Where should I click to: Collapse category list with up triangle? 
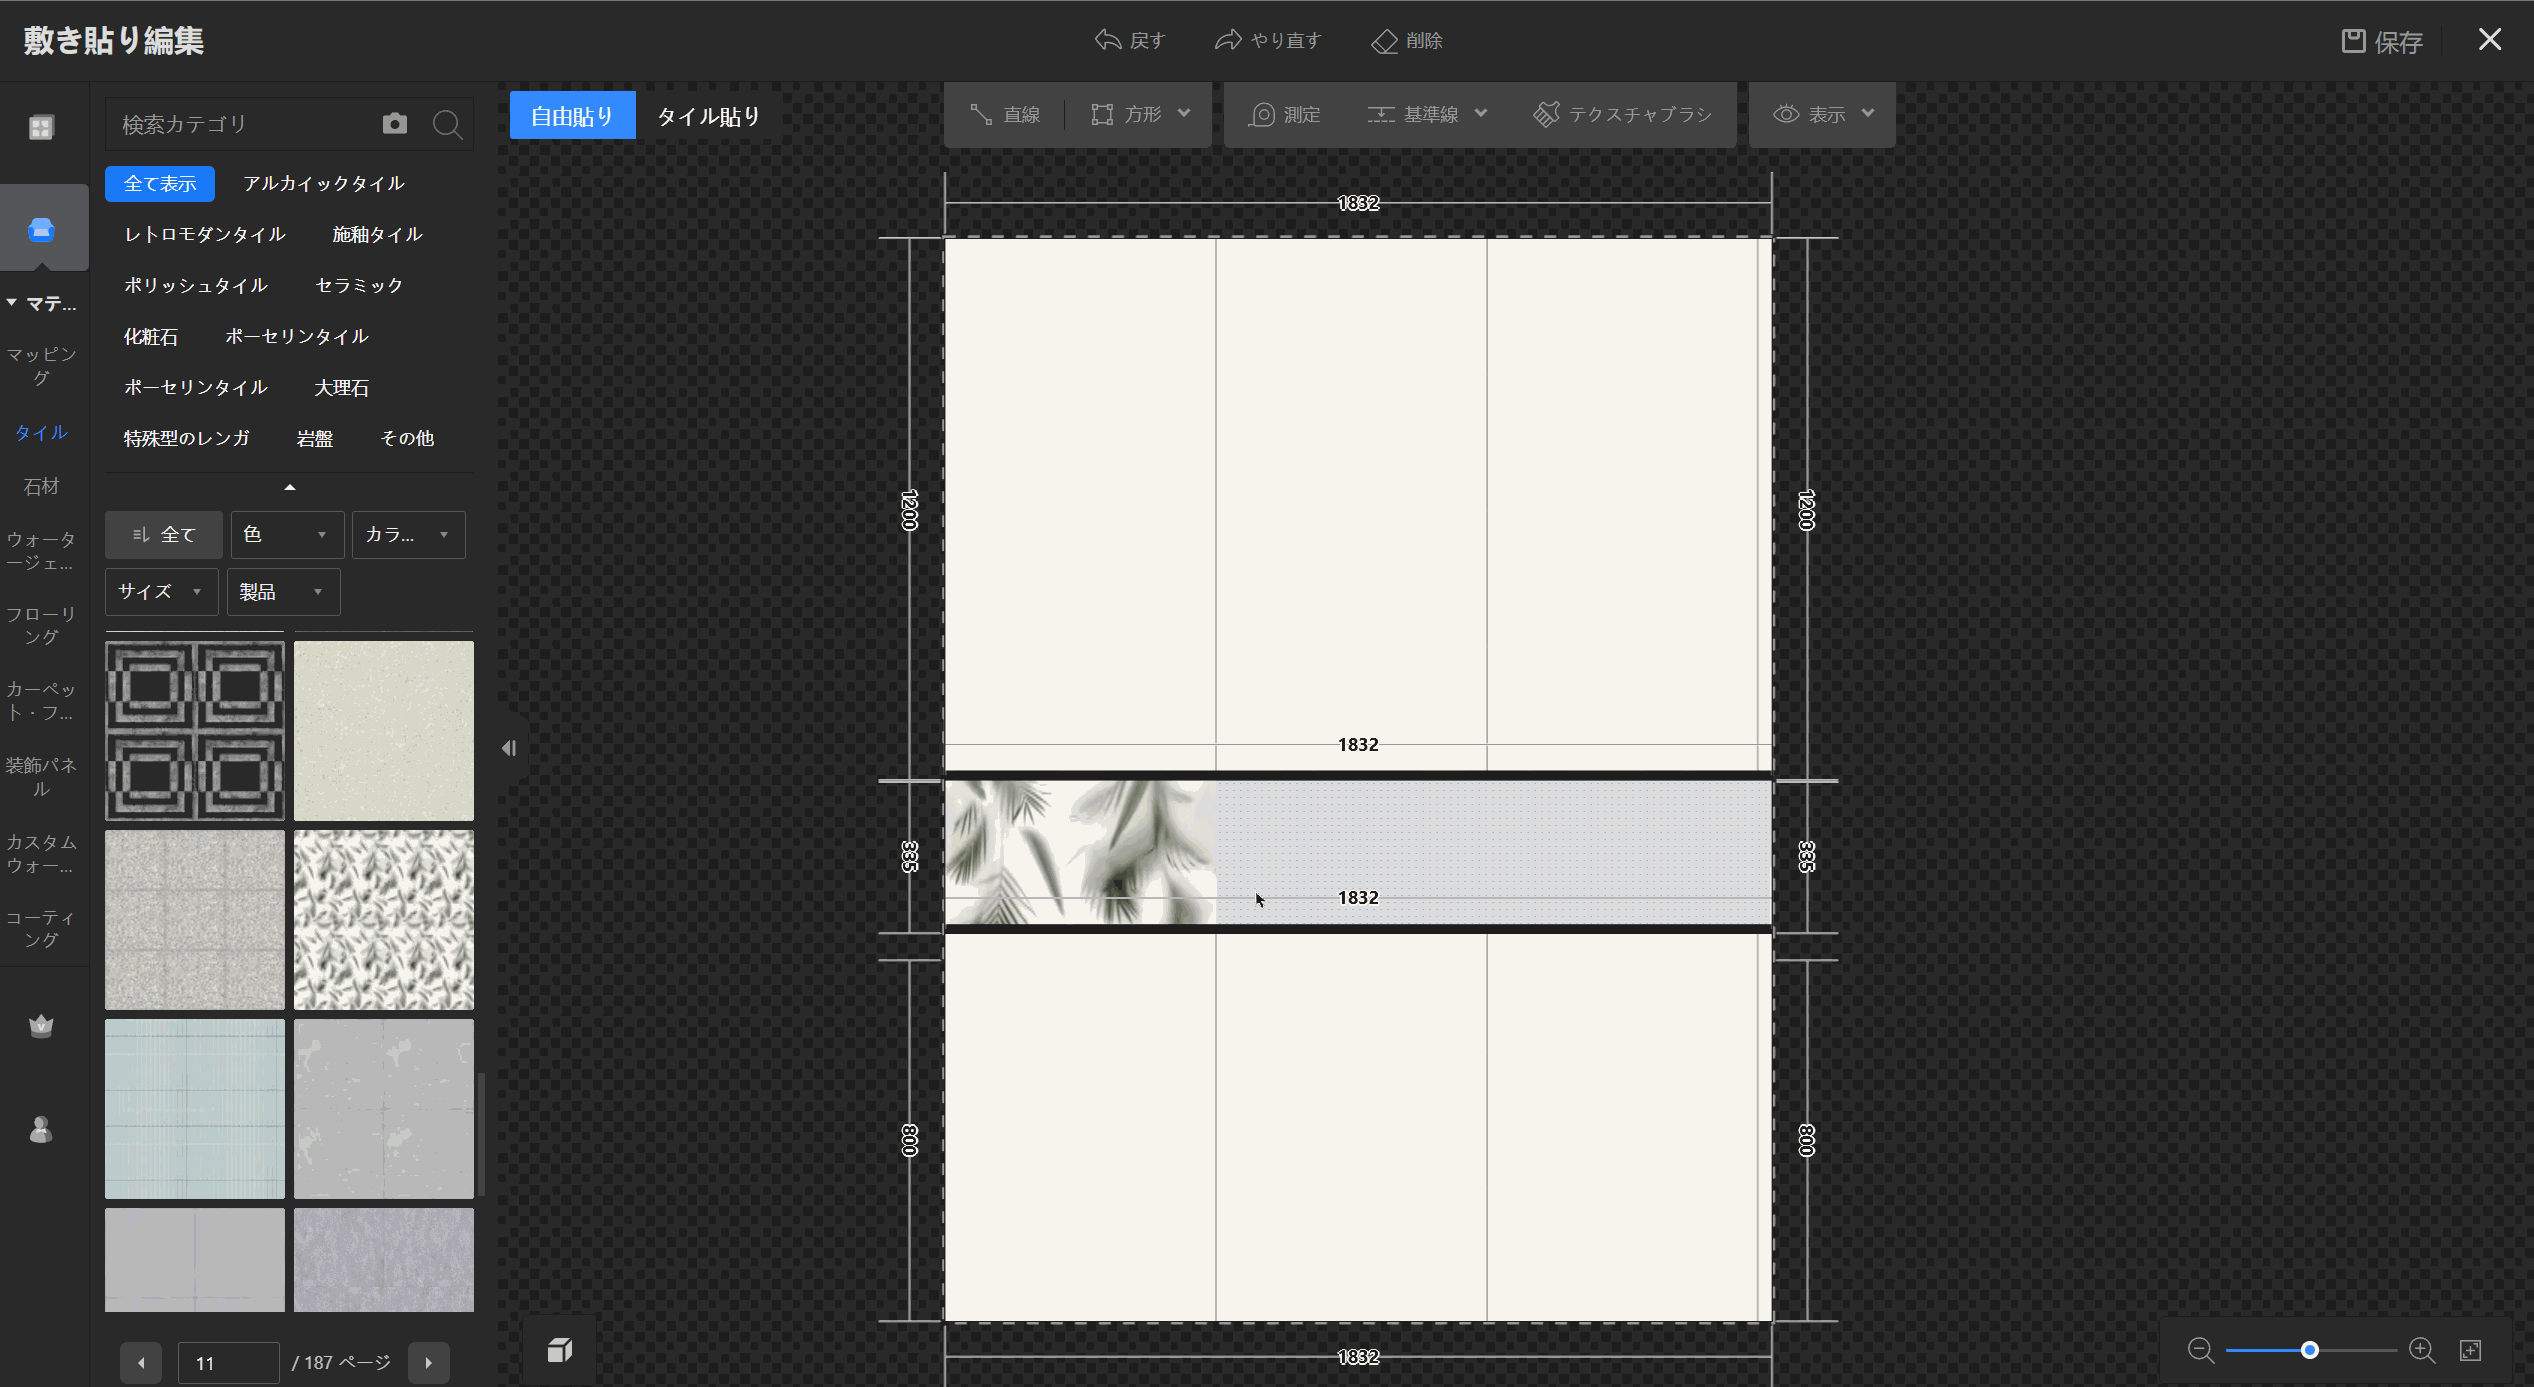tap(290, 488)
